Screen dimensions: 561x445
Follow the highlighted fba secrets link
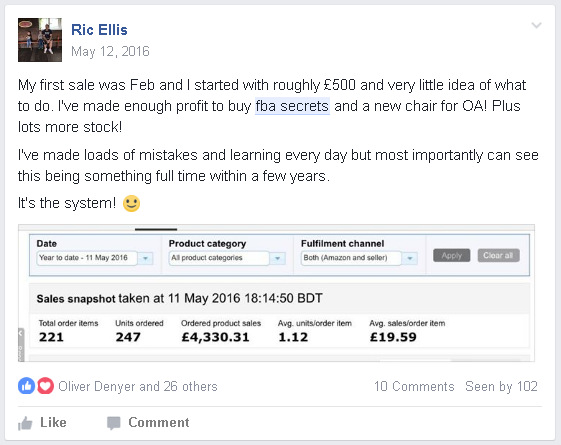click(292, 106)
